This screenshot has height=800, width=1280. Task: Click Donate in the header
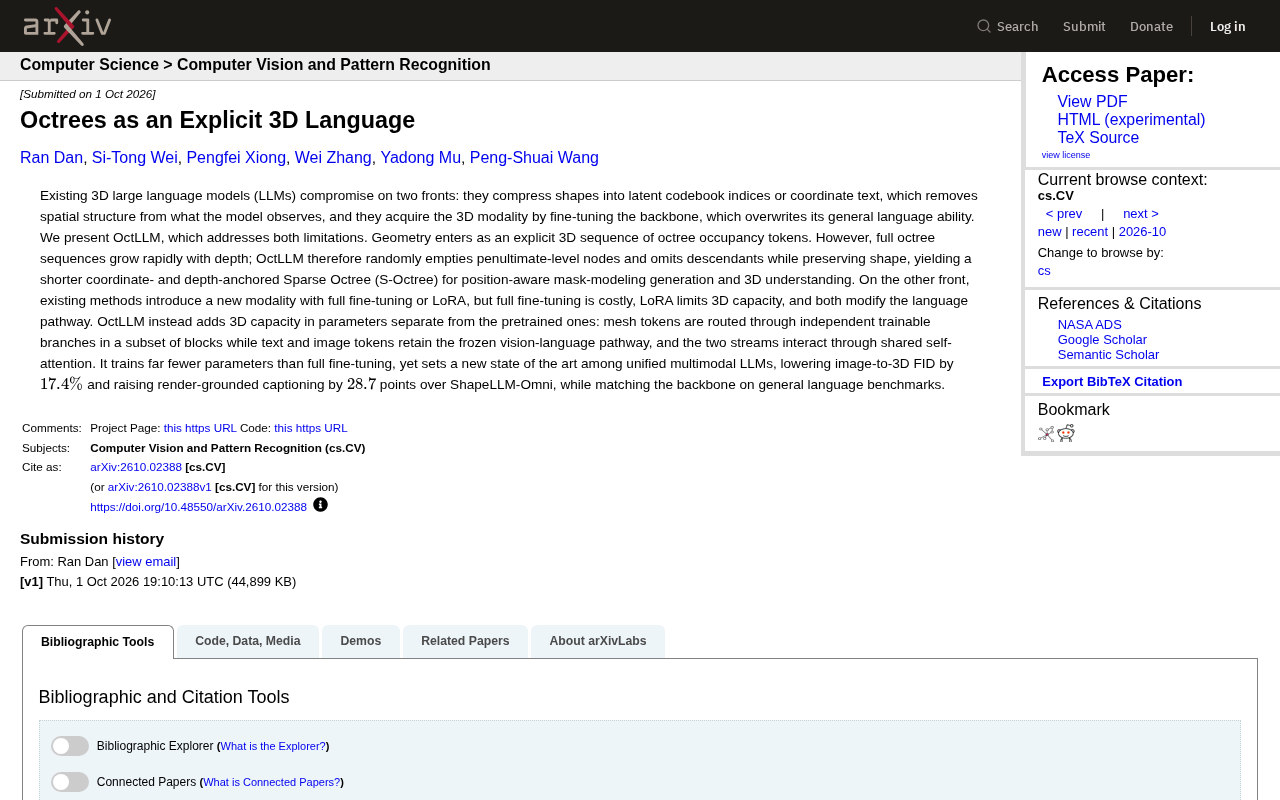click(1151, 26)
